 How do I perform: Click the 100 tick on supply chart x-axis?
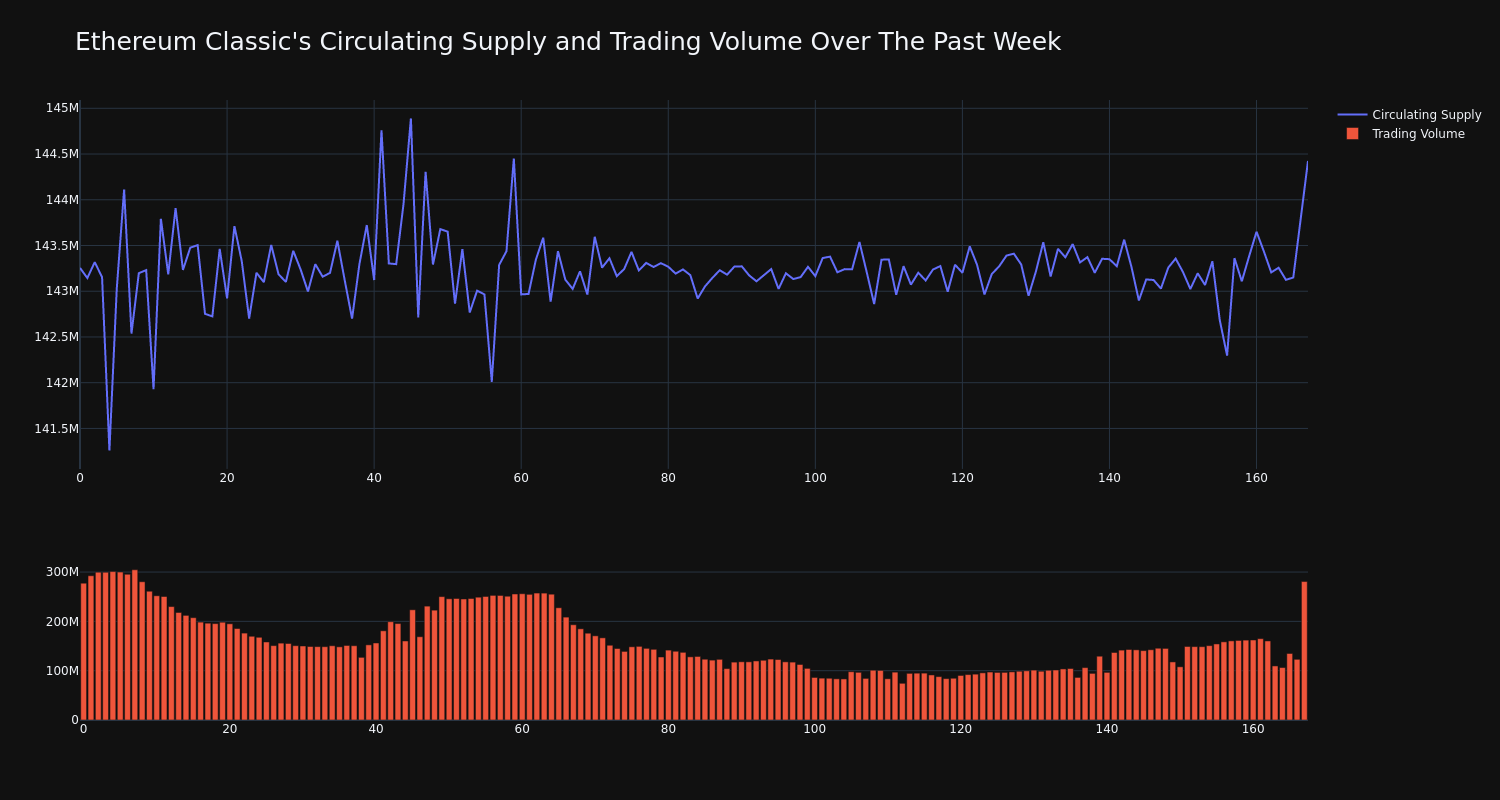[x=815, y=478]
